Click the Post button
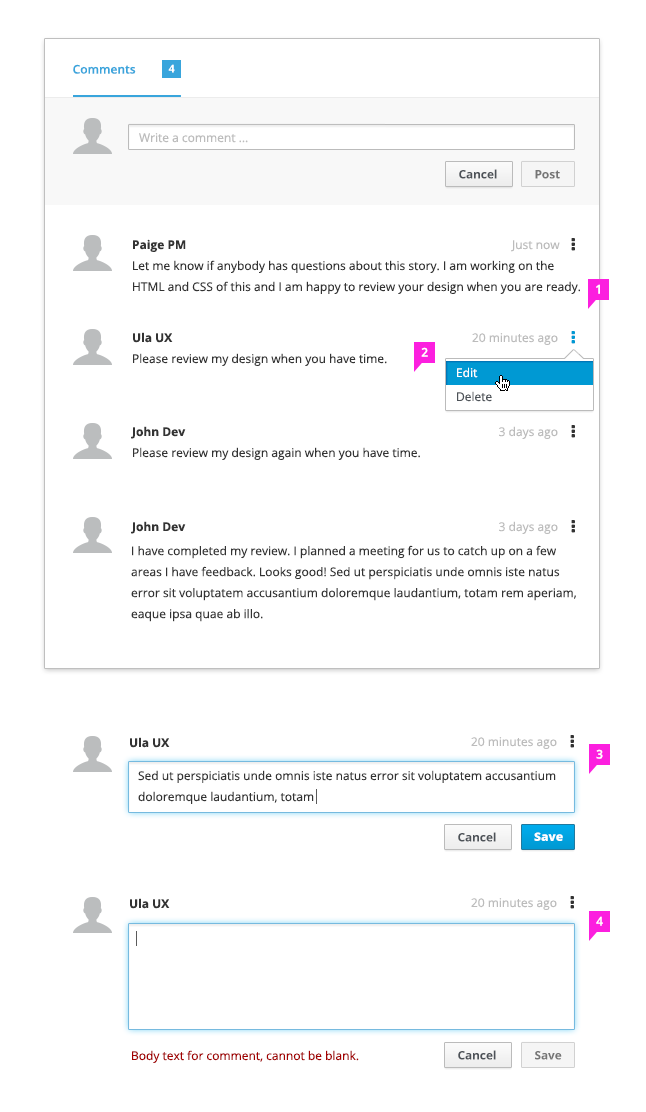646x1112 pixels. (x=547, y=174)
